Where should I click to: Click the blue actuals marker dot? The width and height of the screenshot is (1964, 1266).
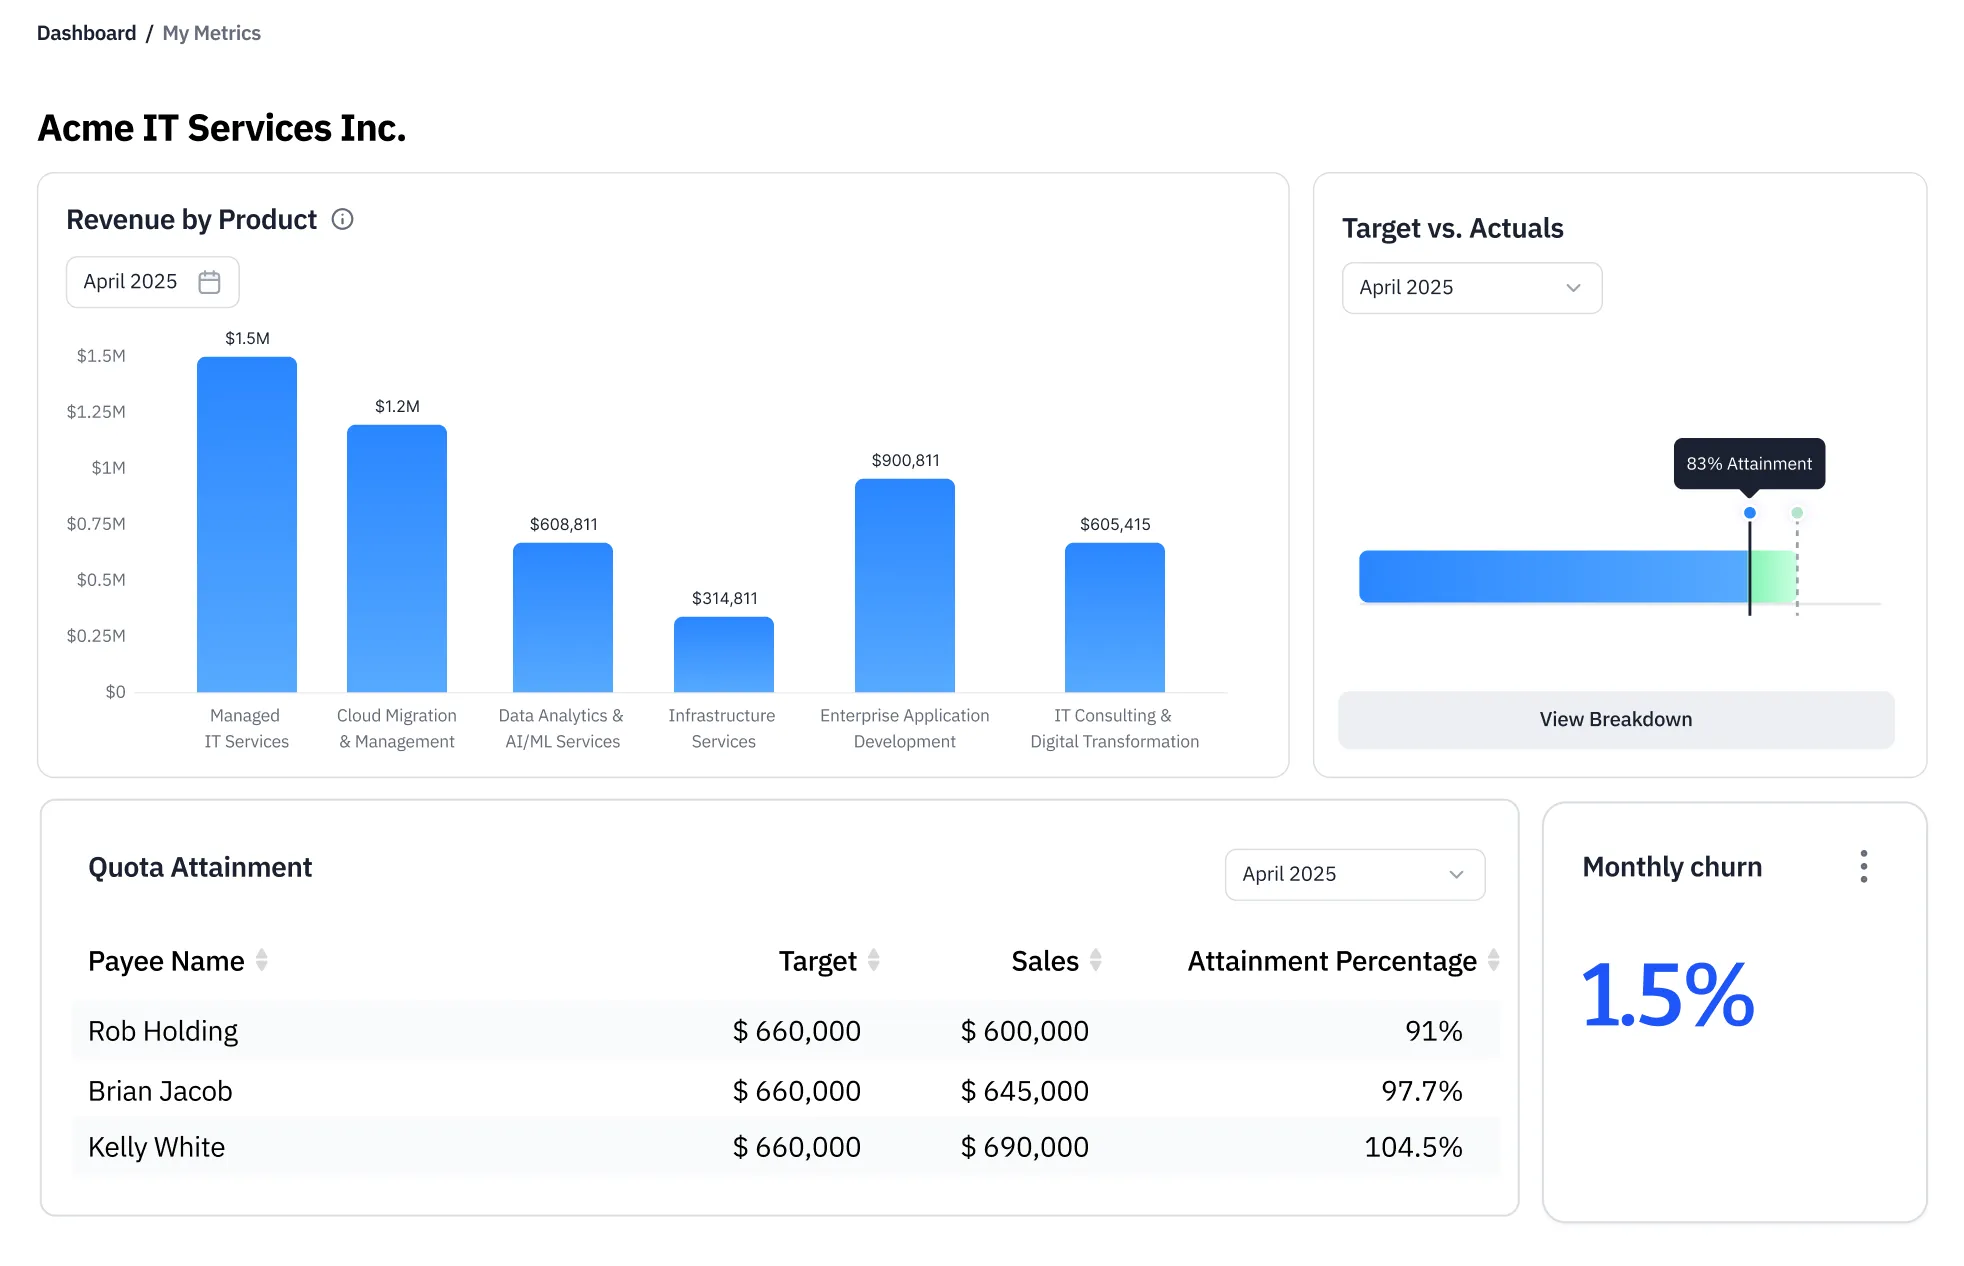click(1750, 513)
